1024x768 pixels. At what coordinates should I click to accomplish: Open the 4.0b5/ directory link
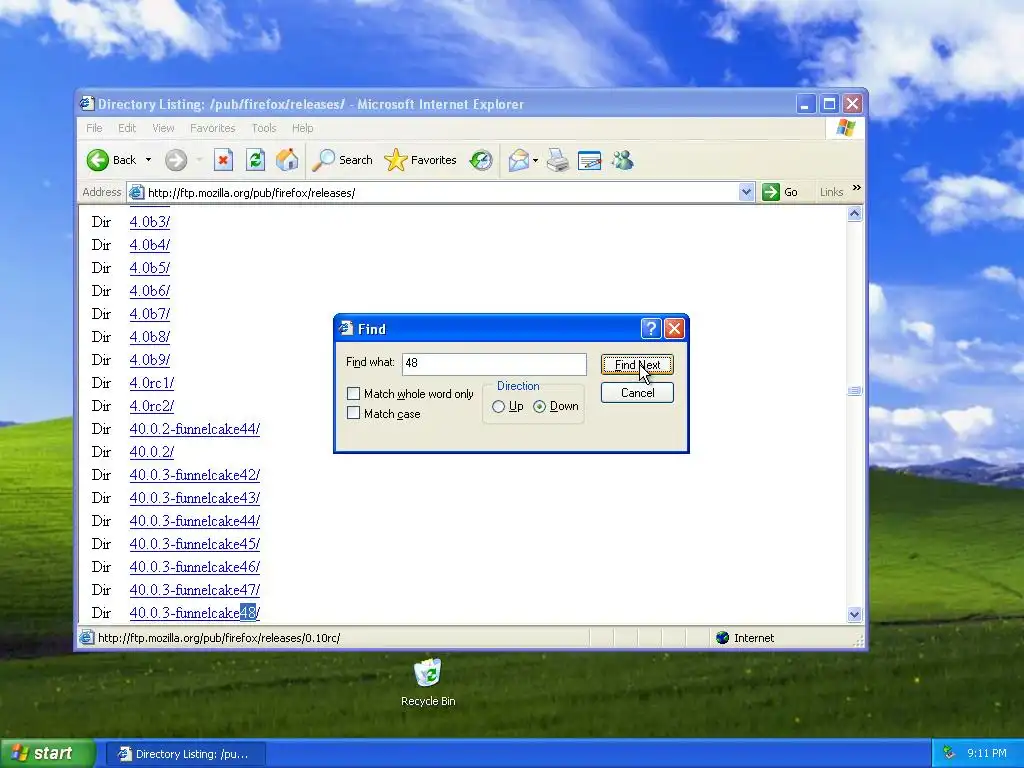[x=150, y=268]
